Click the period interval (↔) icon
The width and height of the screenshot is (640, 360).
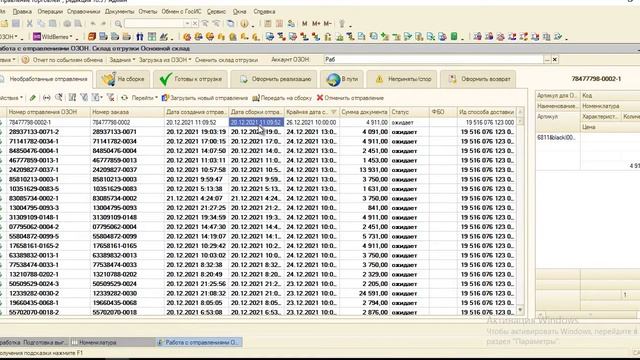coord(47,98)
